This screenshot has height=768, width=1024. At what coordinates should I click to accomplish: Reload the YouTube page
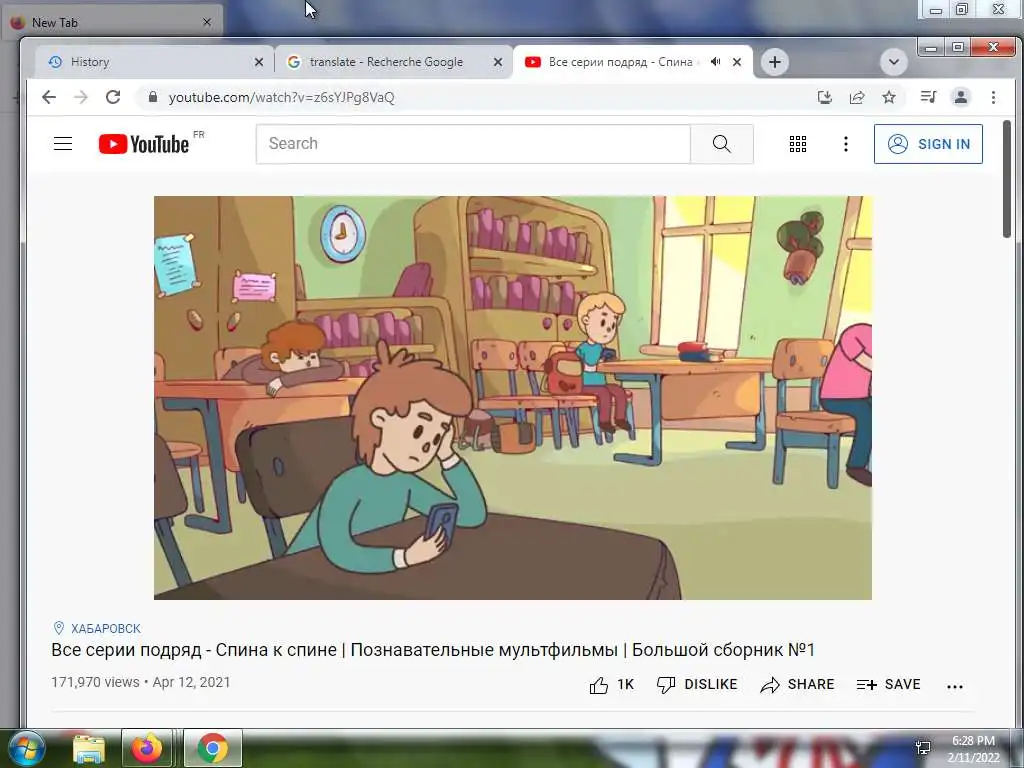tap(113, 97)
